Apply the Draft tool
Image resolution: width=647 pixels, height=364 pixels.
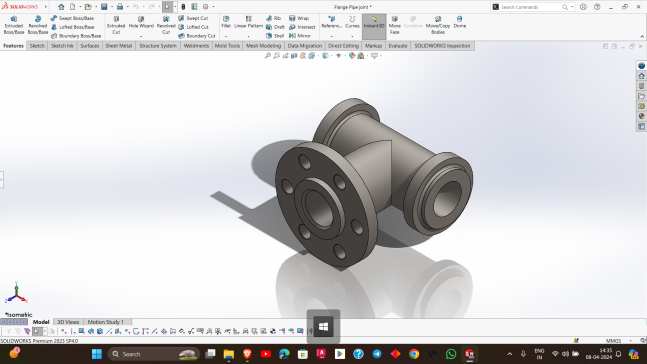click(275, 27)
